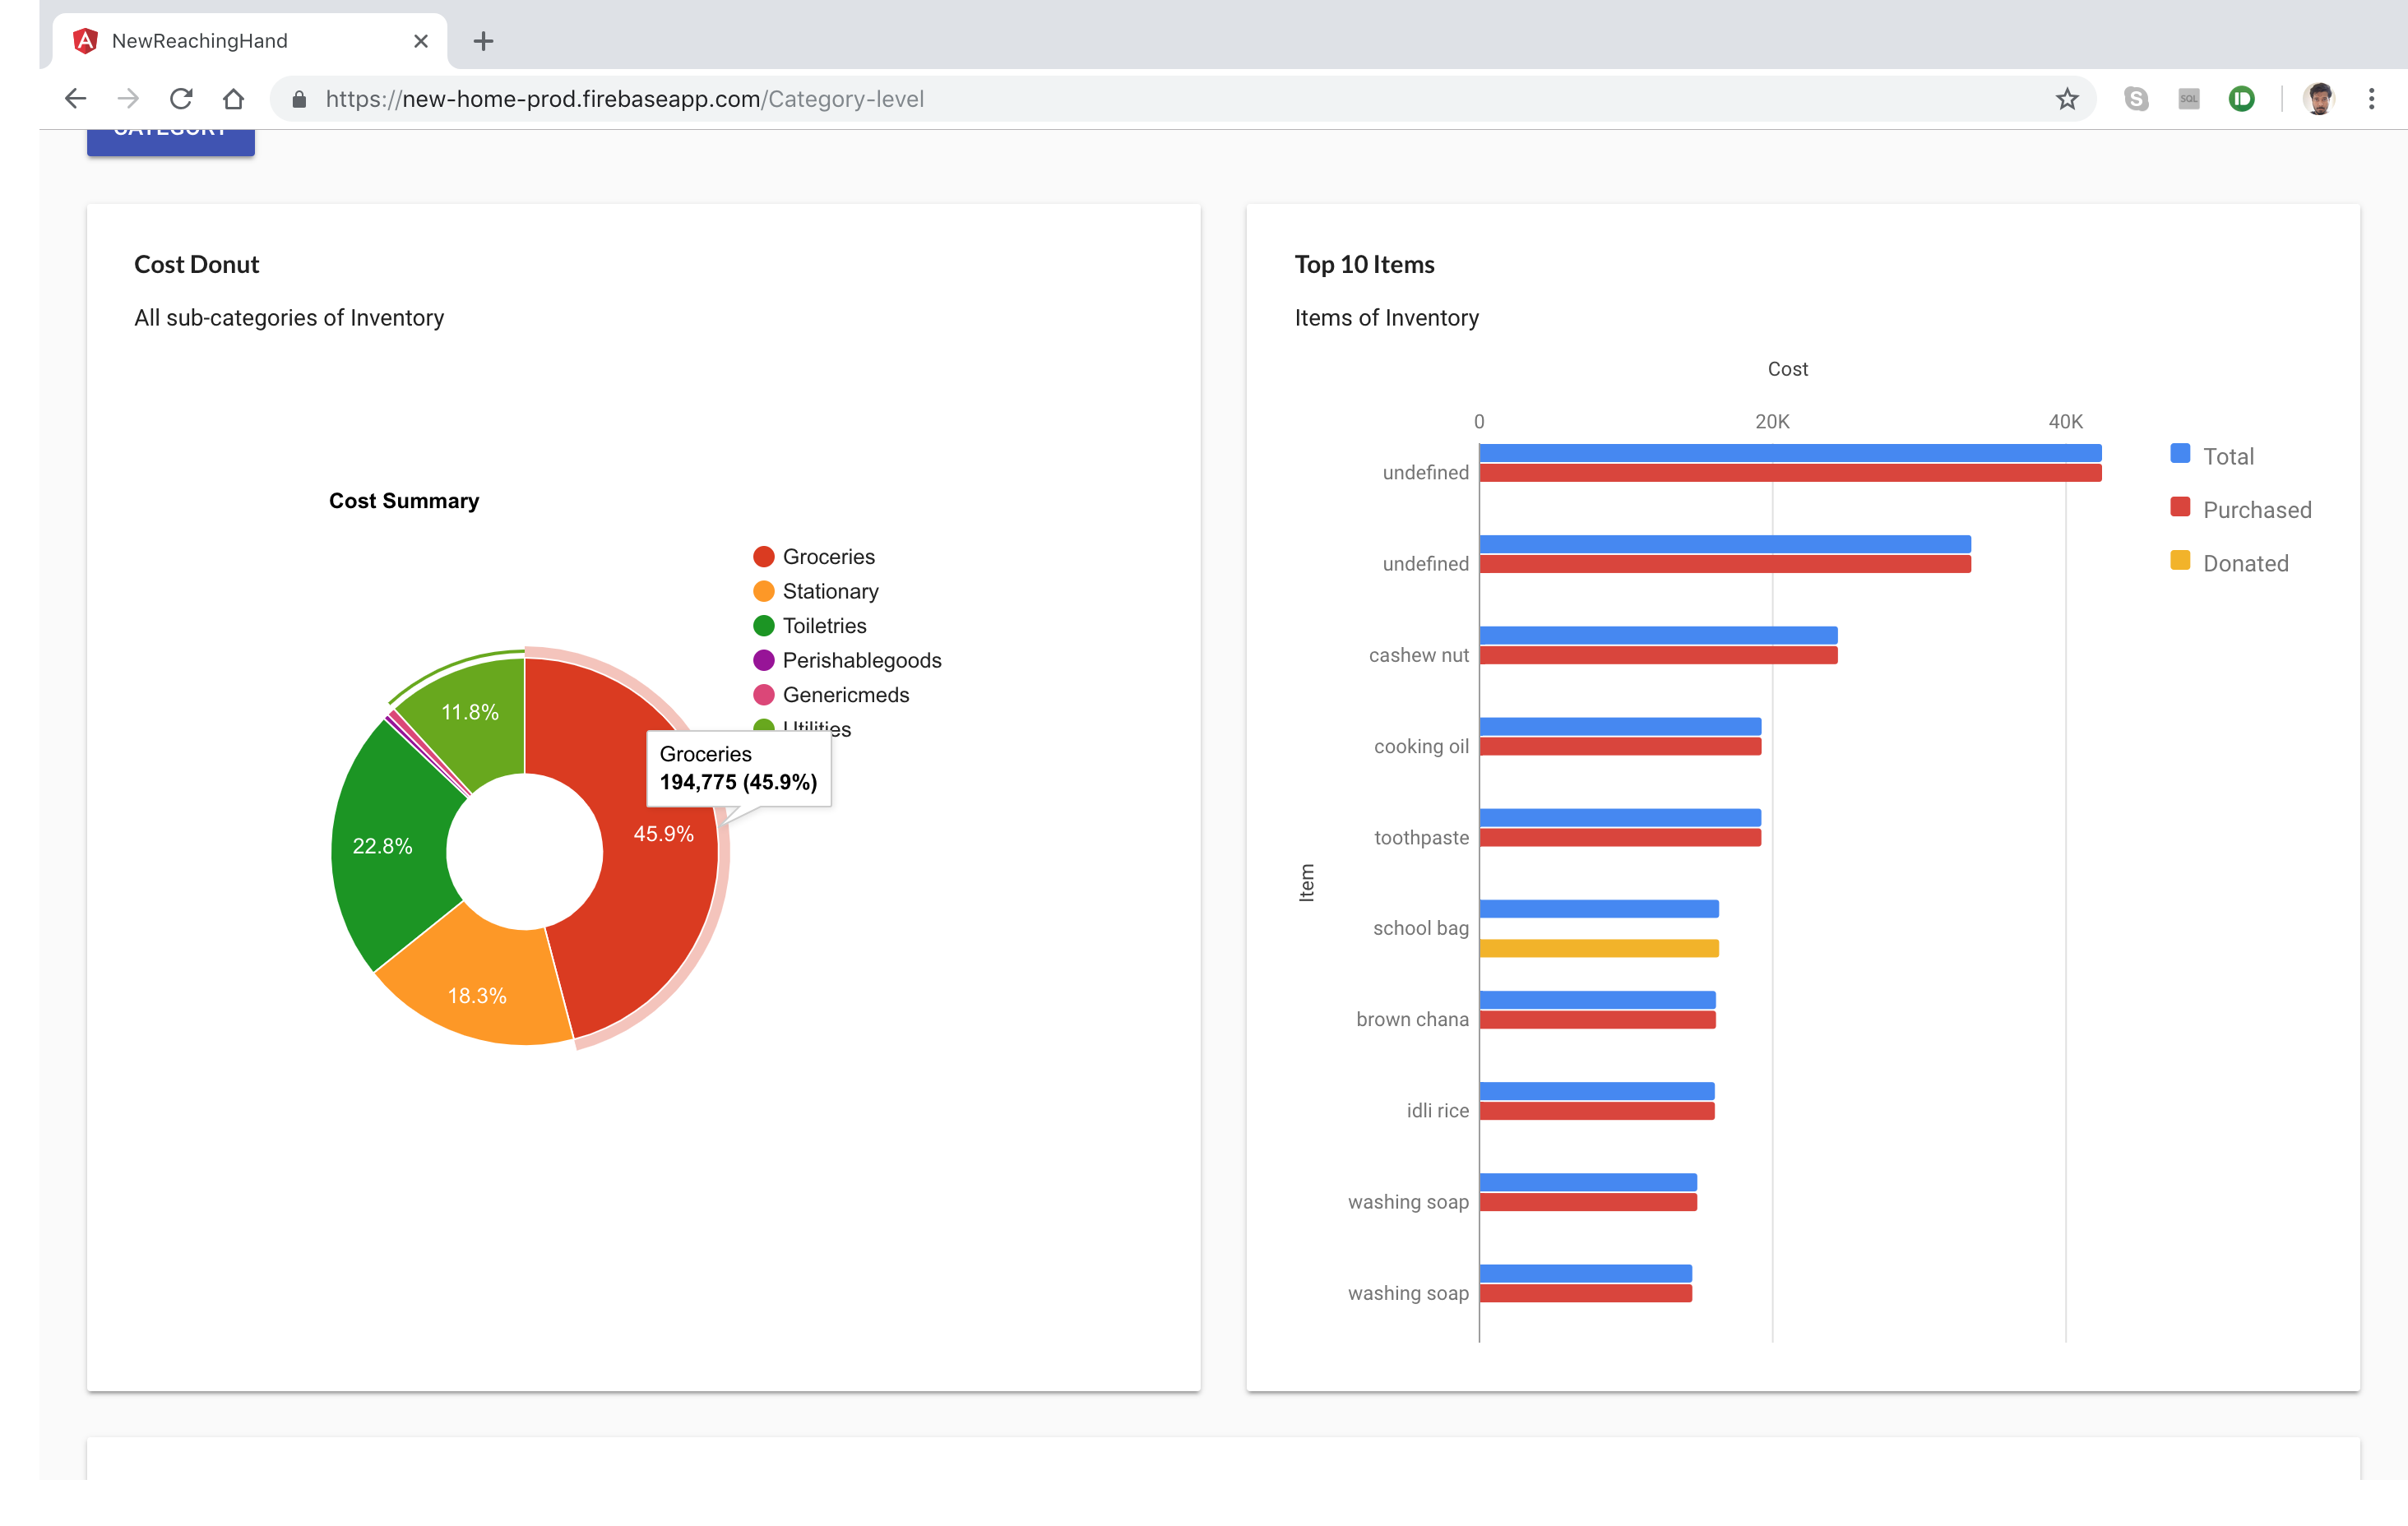Click the browser forward arrow
2408x1526 pixels.
pos(128,99)
